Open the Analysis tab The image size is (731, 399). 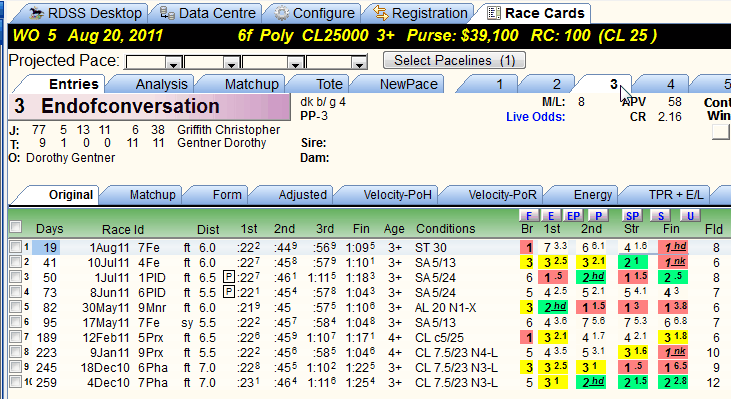coord(150,84)
